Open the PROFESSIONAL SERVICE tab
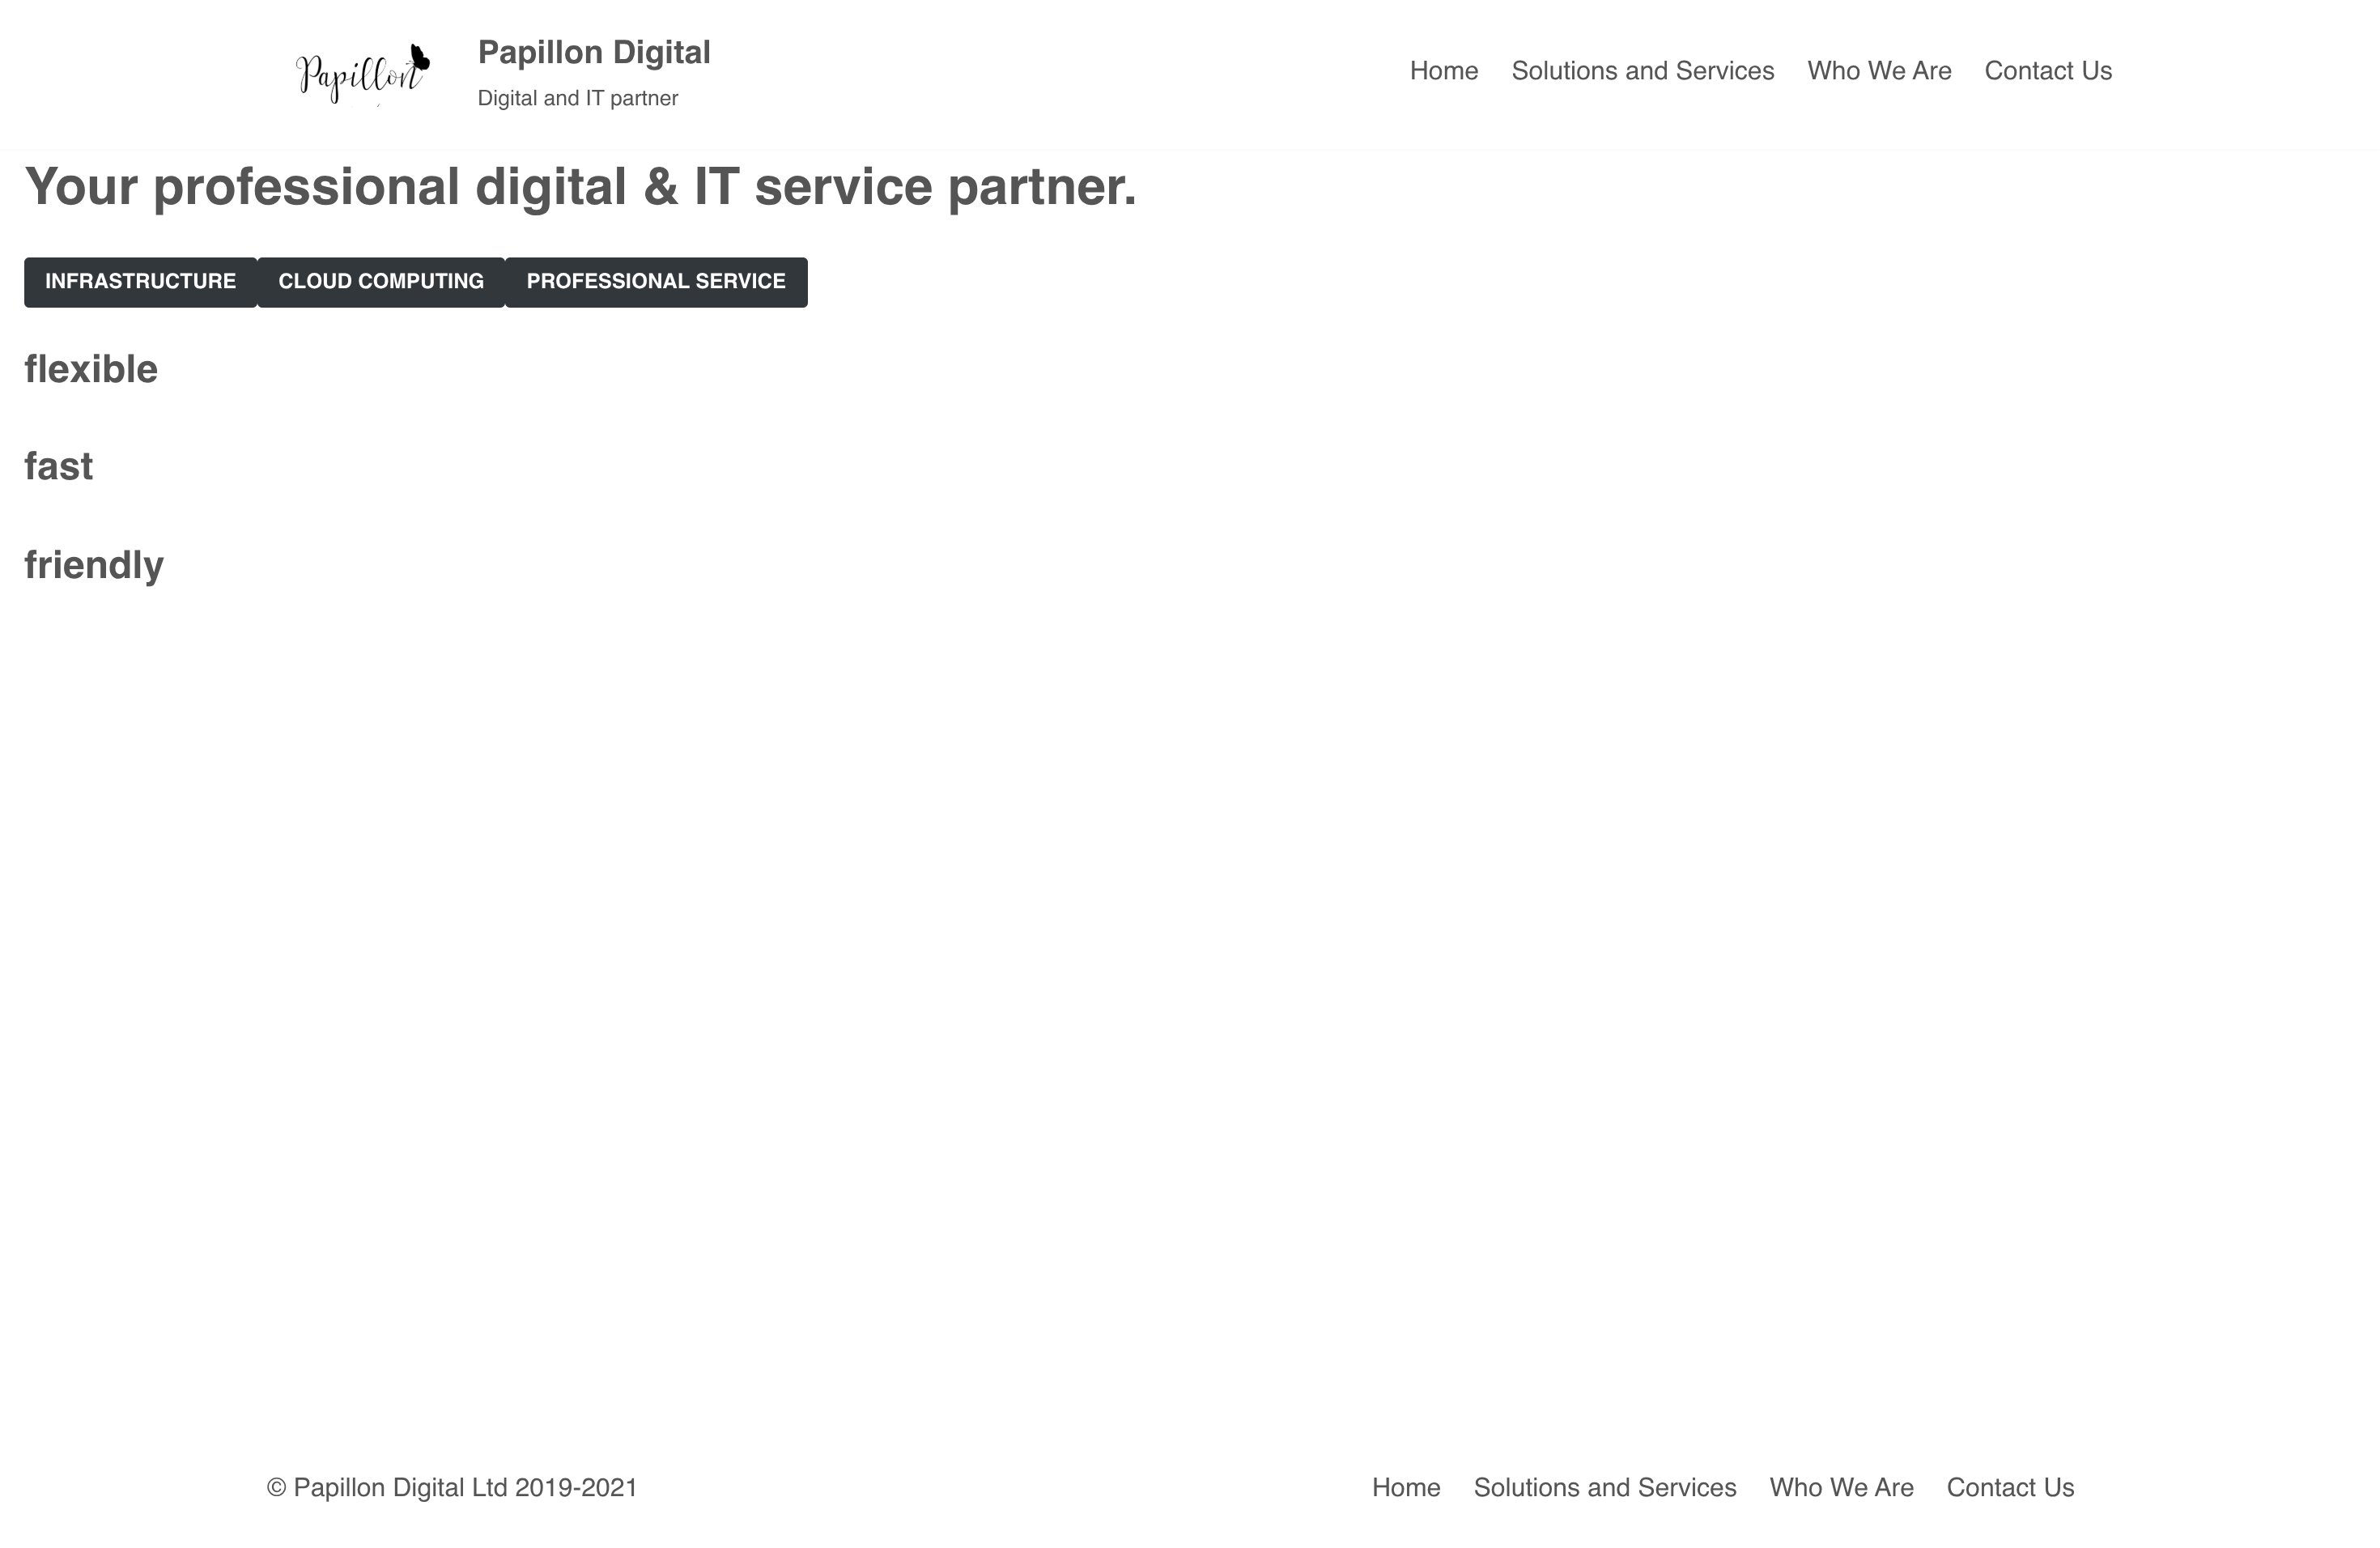The image size is (2380, 1548). point(656,281)
